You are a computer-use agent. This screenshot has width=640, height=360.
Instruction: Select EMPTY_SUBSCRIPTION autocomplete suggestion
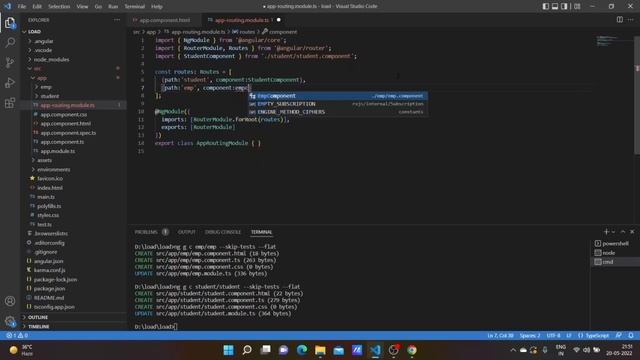[338, 104]
